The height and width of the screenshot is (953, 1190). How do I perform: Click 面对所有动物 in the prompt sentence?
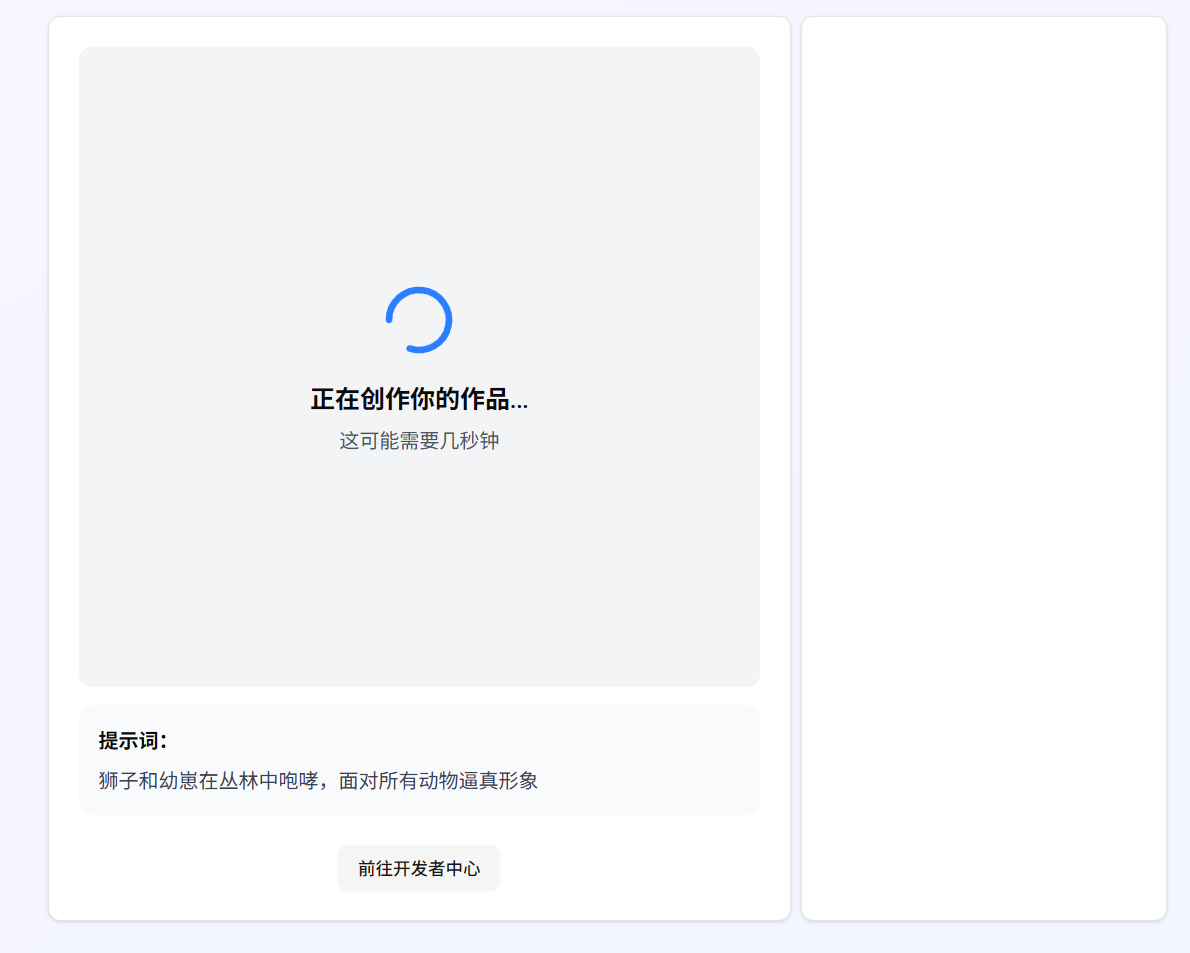point(398,781)
